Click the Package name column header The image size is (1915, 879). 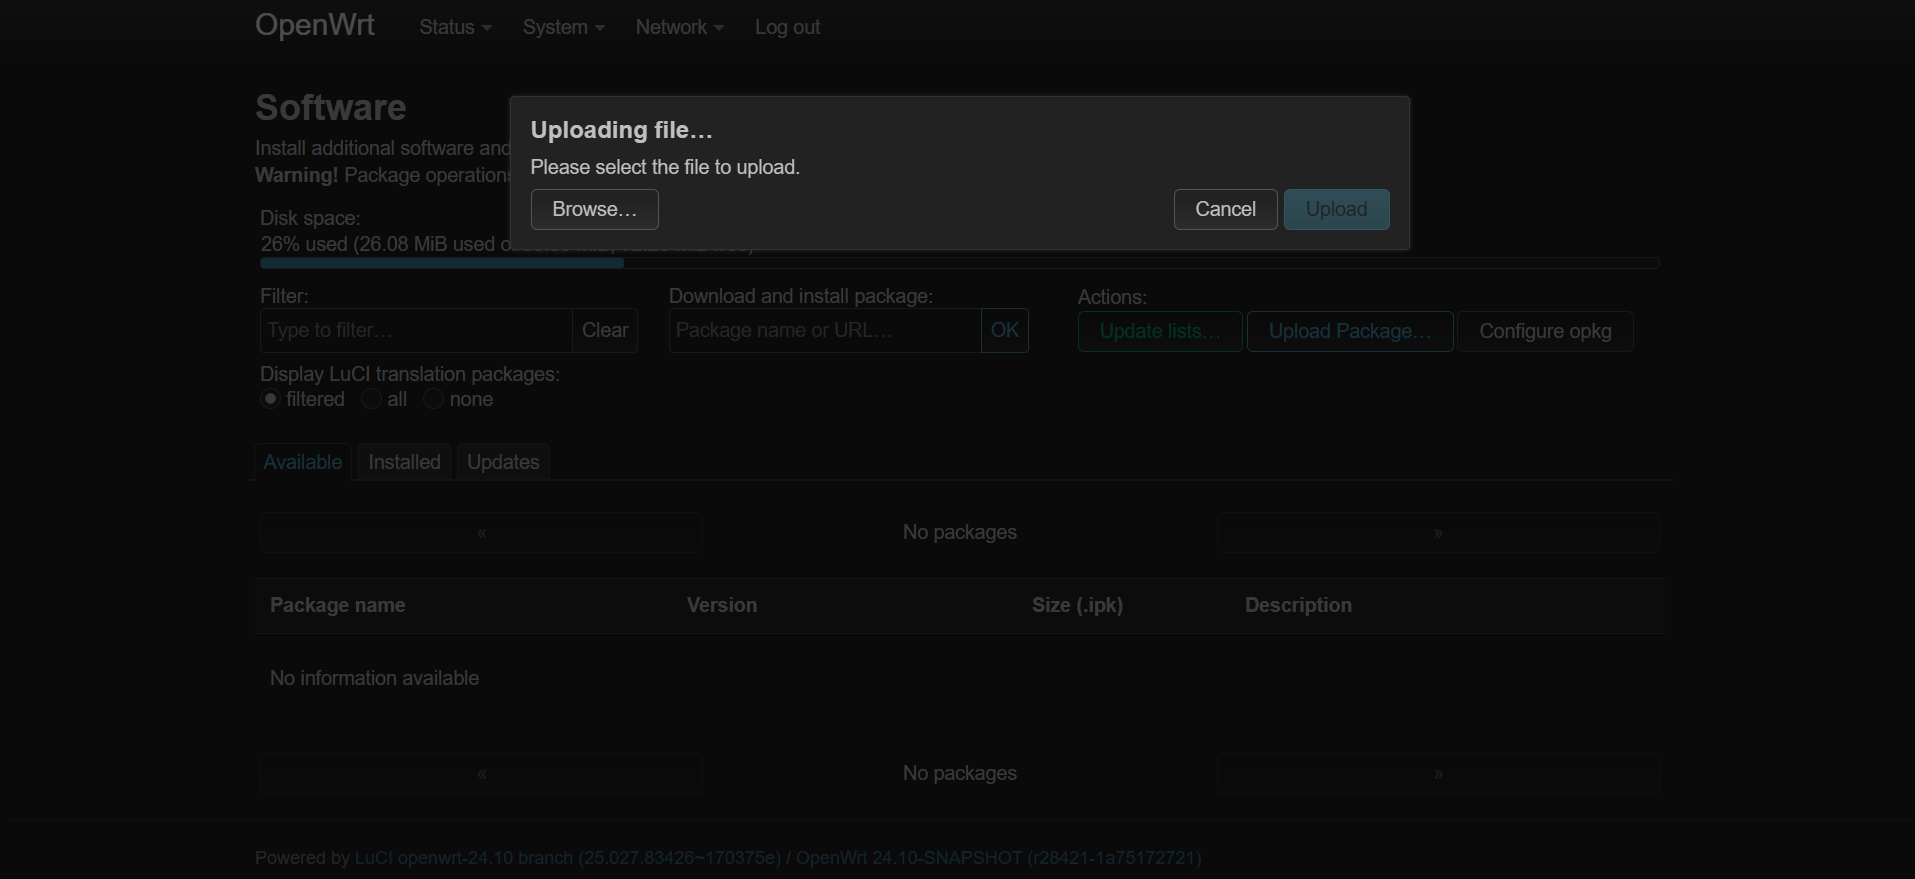[x=338, y=605]
